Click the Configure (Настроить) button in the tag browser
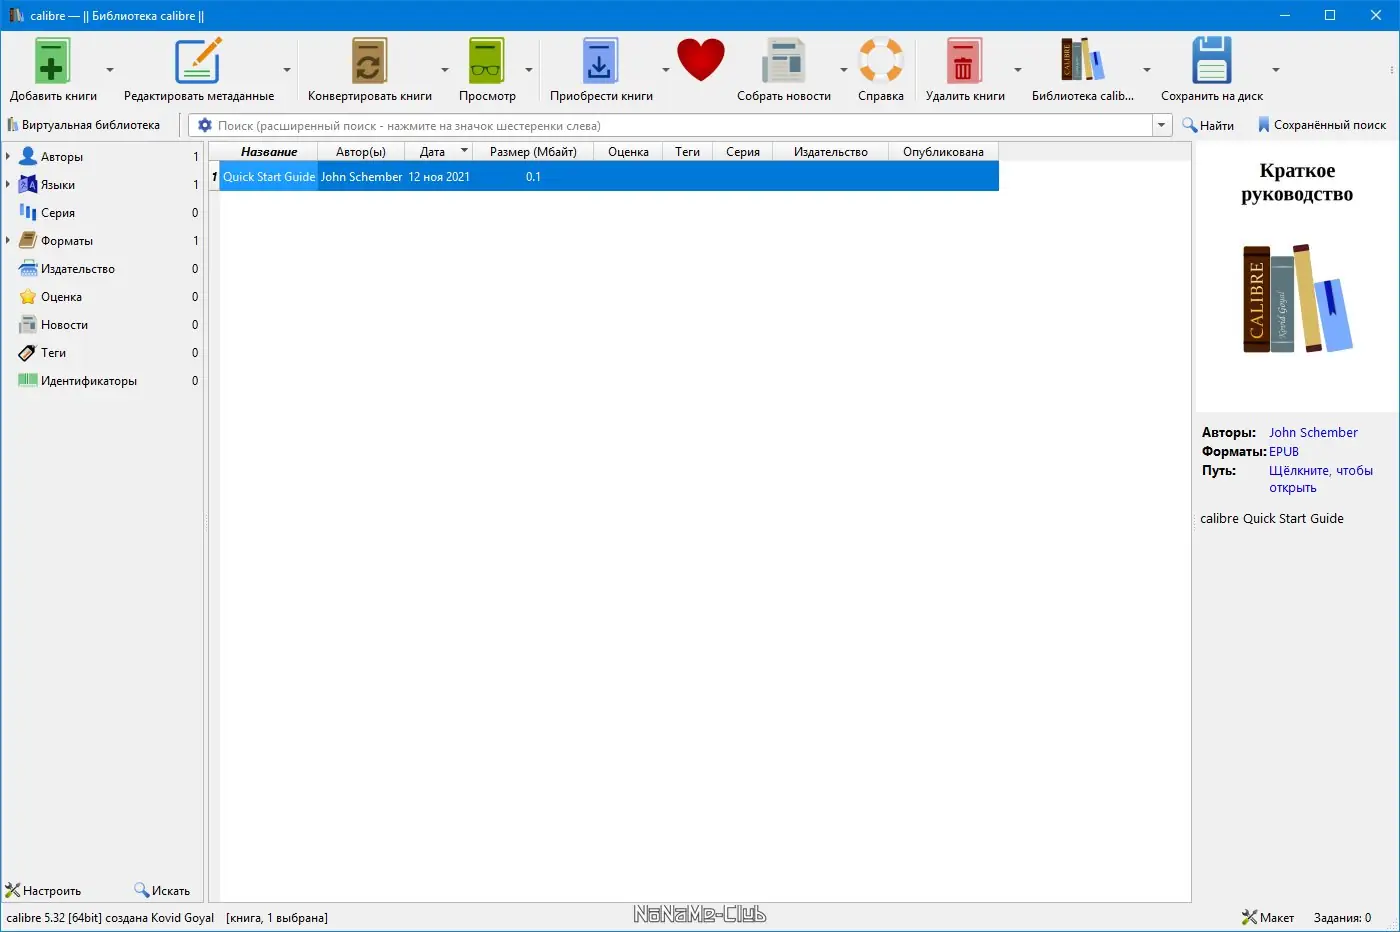 (x=43, y=890)
